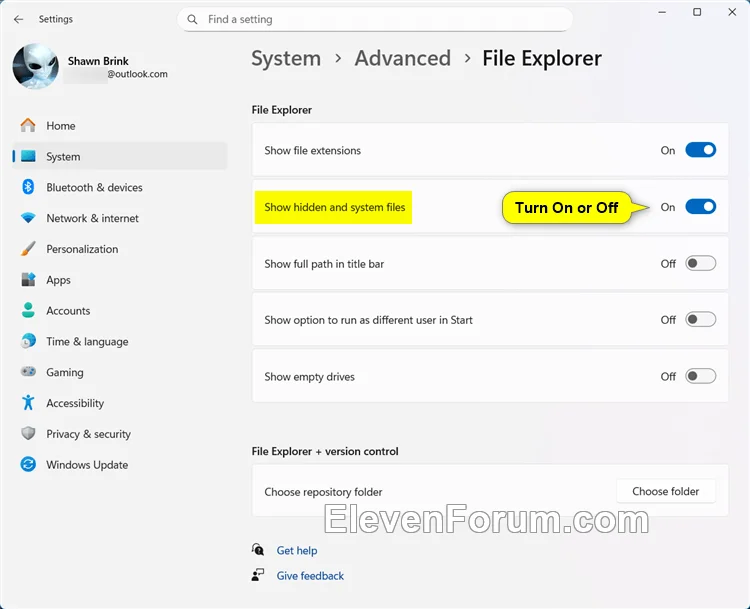Screen dimensions: 750x609
Task: Toggle Show hidden and system files switch
Action: [700, 207]
